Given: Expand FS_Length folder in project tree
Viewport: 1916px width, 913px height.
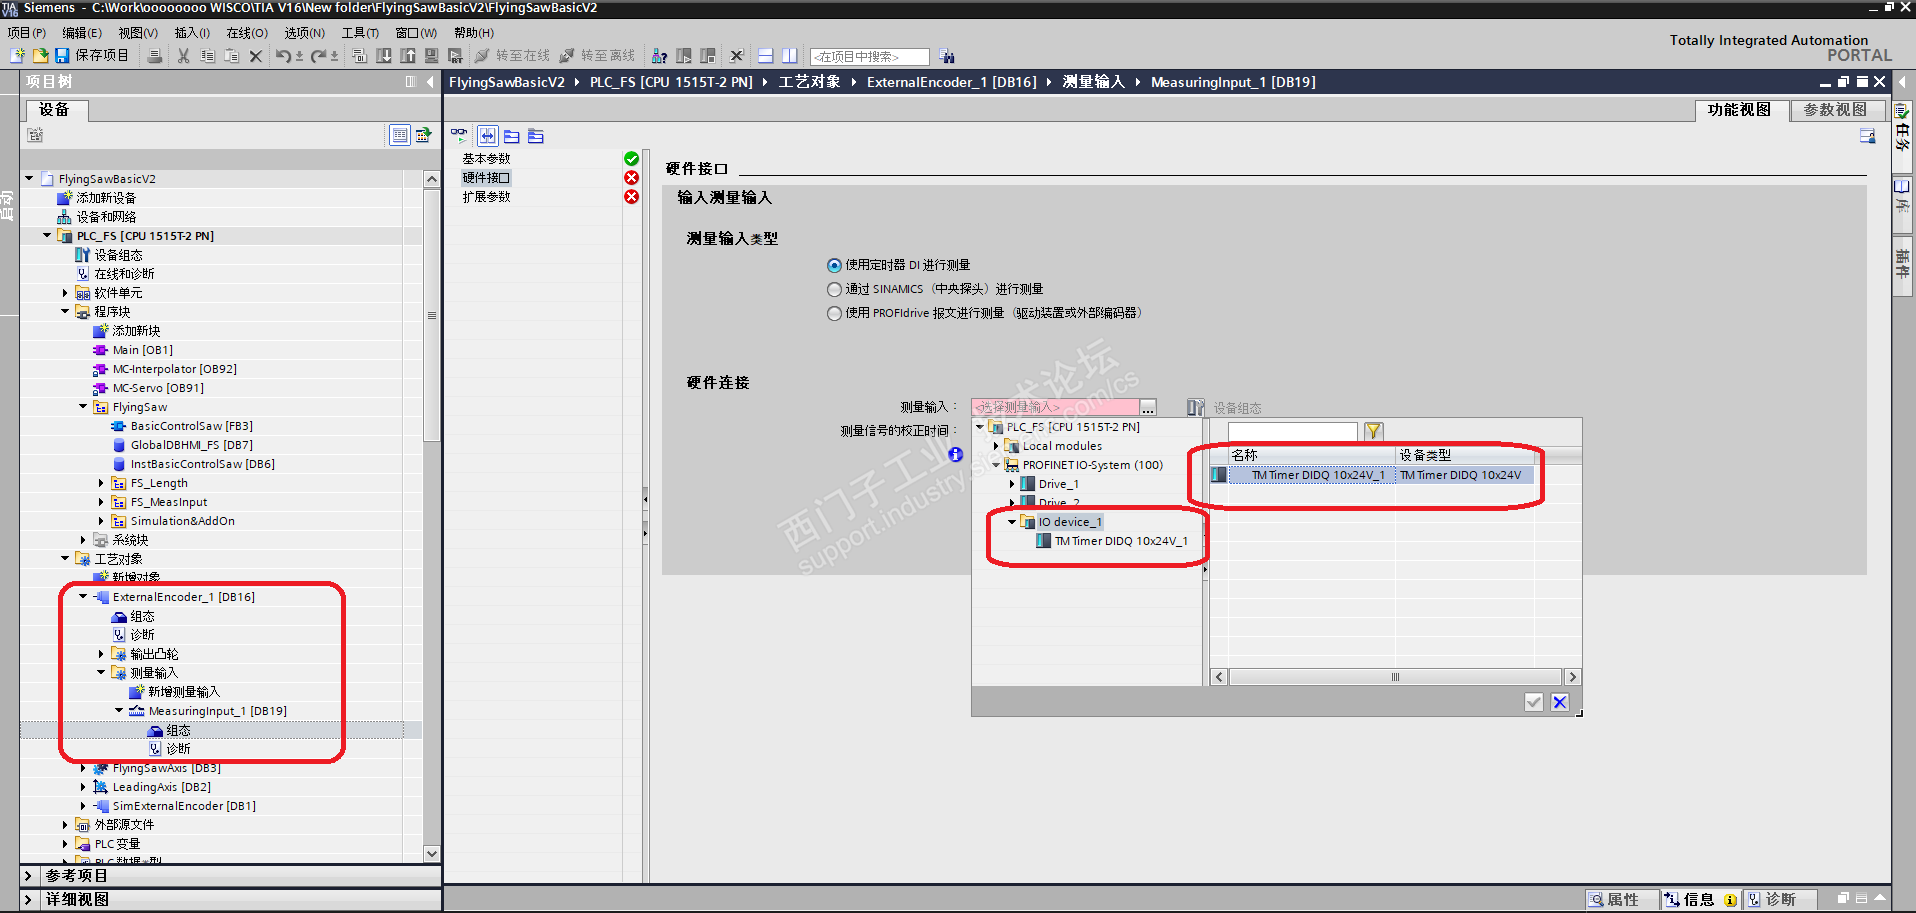Looking at the screenshot, I should 101,483.
